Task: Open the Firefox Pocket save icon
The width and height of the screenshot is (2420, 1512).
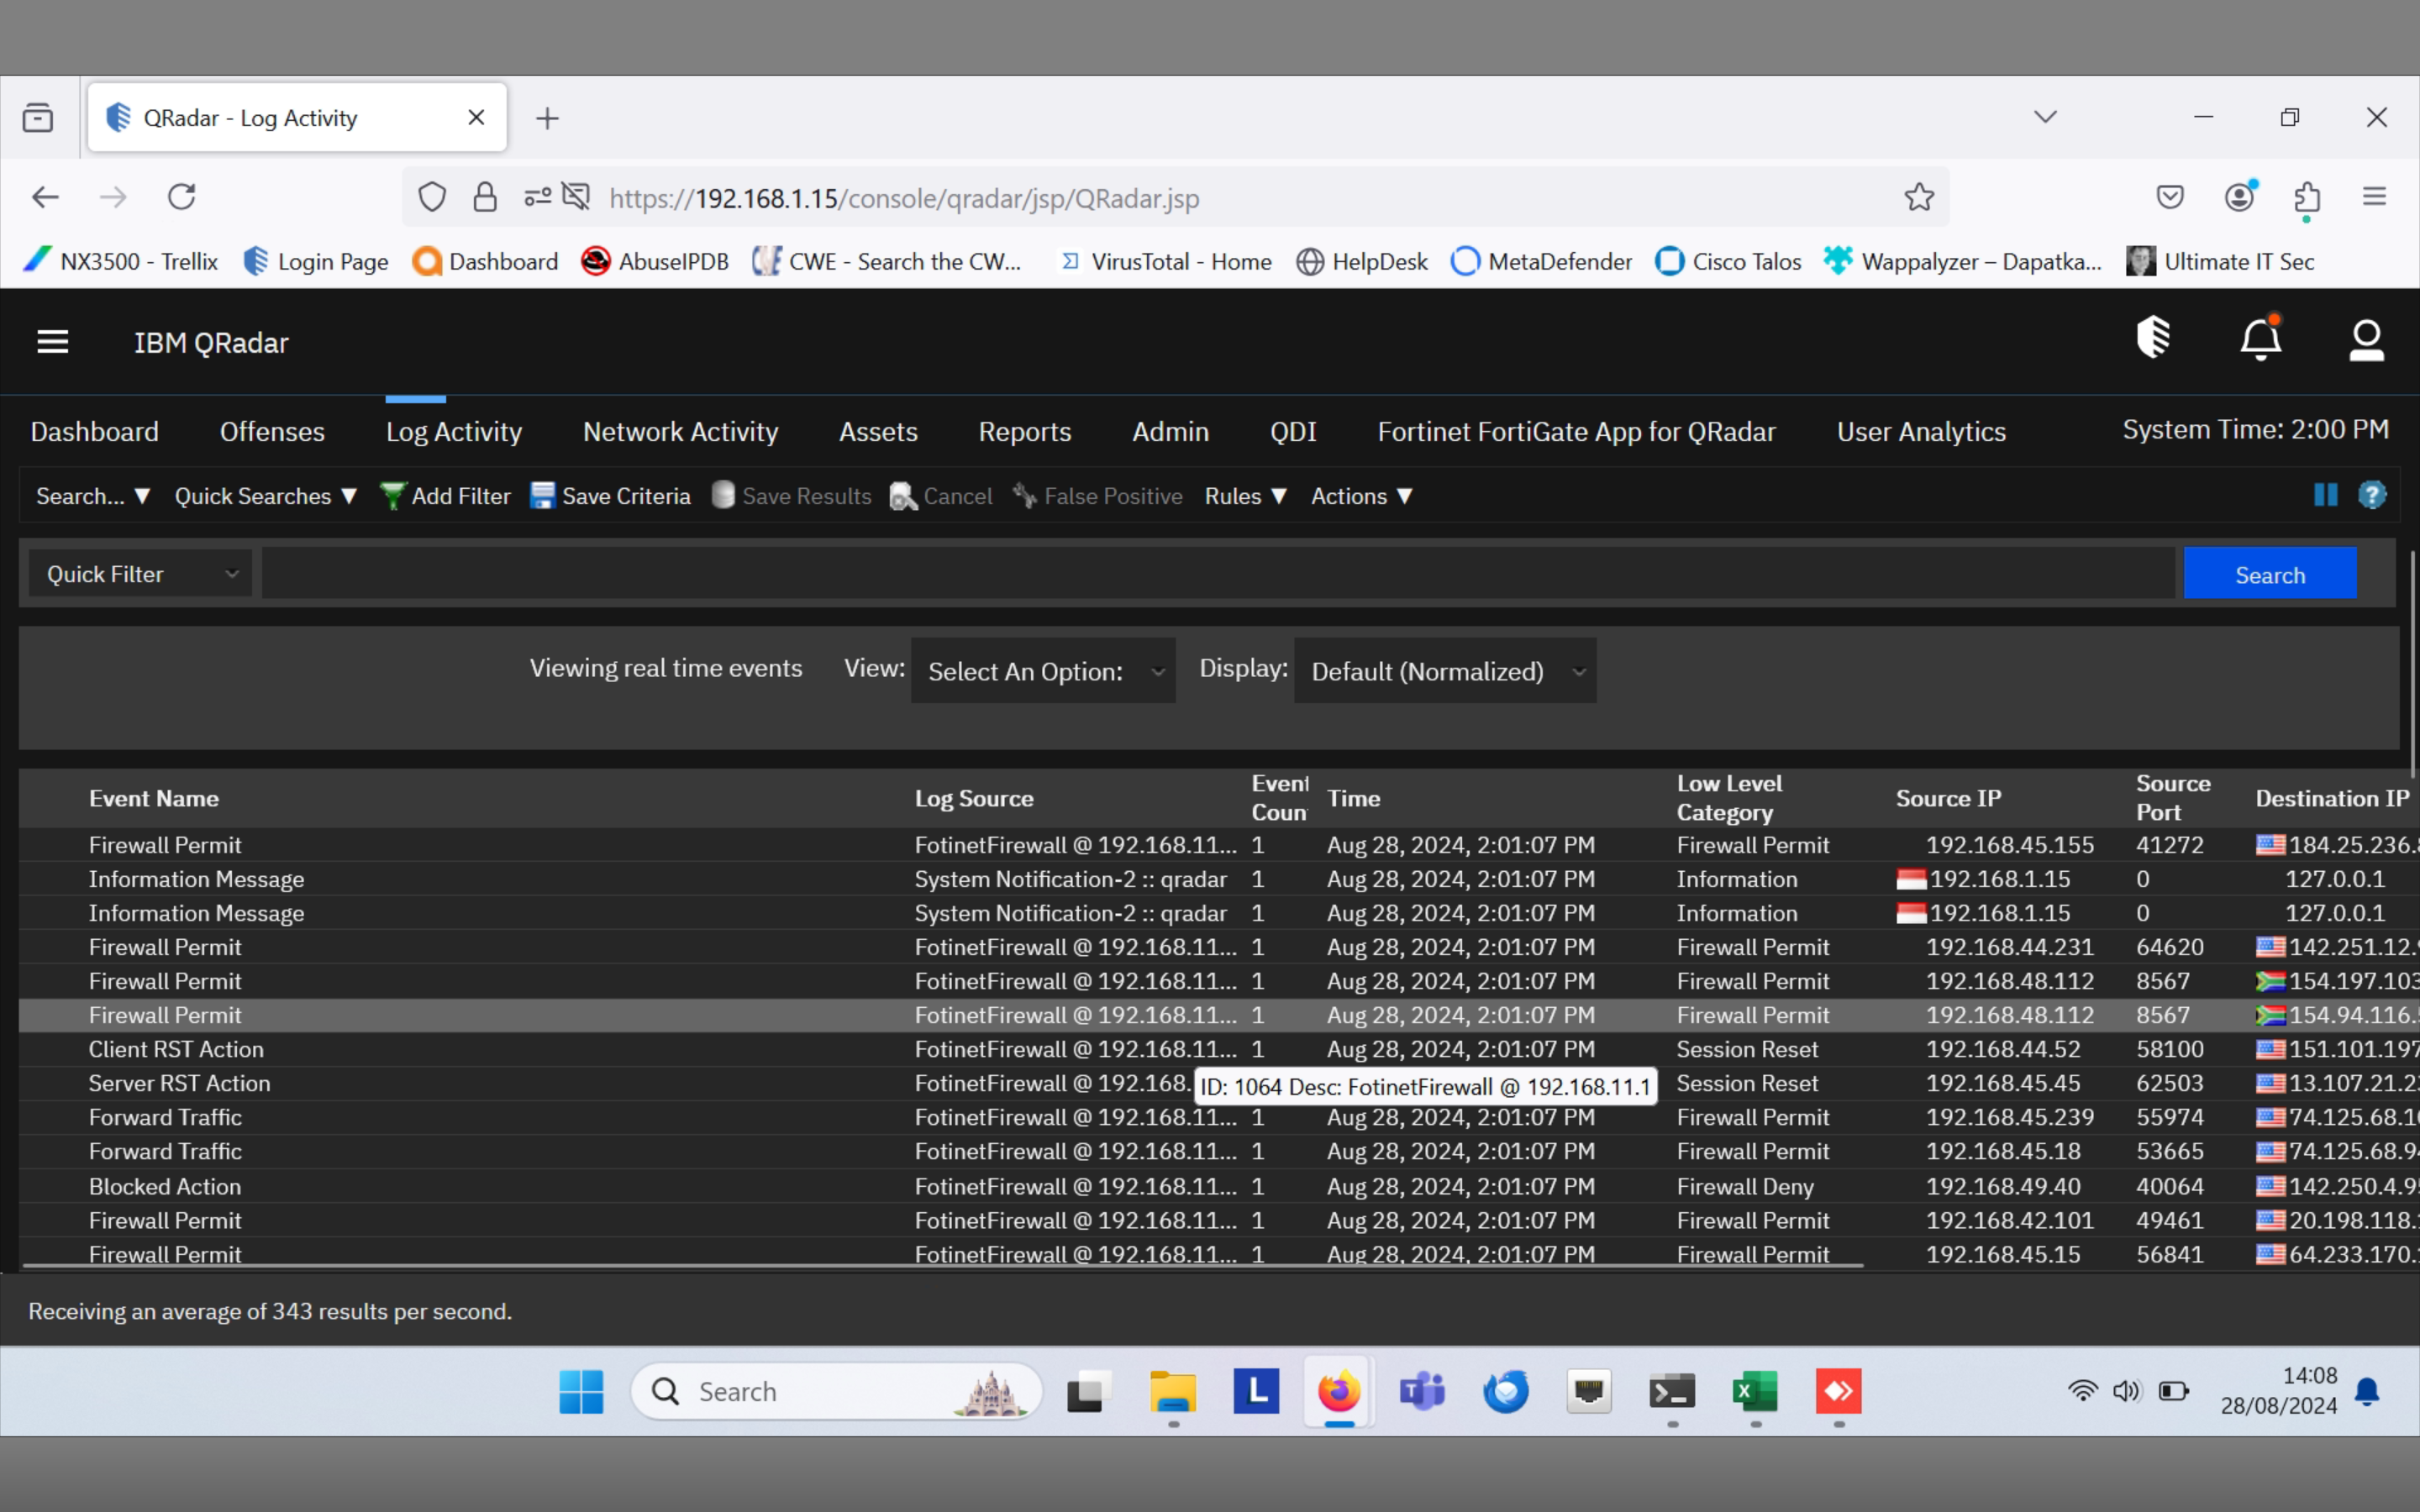Action: click(x=2169, y=197)
